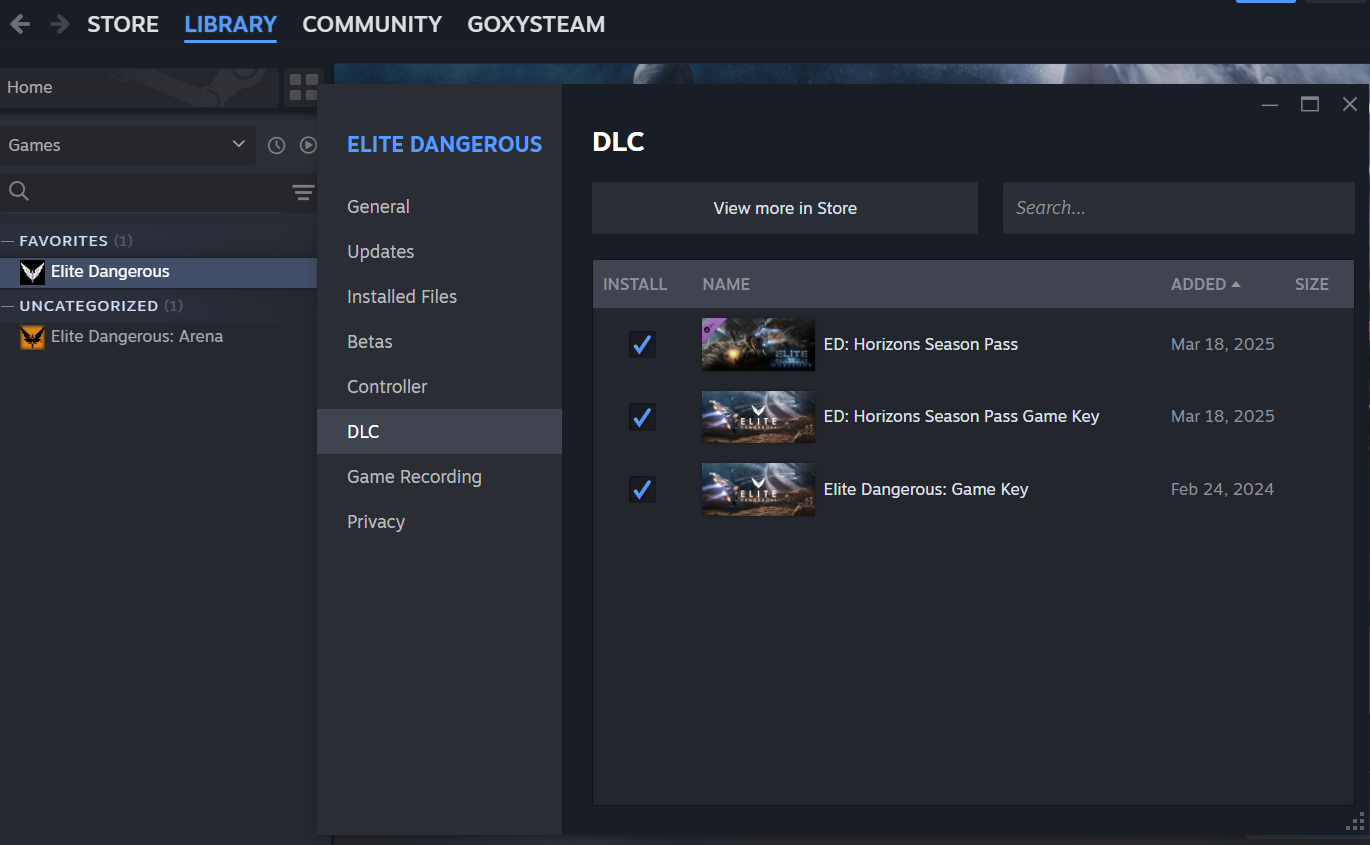This screenshot has height=845, width=1370.
Task: Close the properties dialog
Action: pos(1350,104)
